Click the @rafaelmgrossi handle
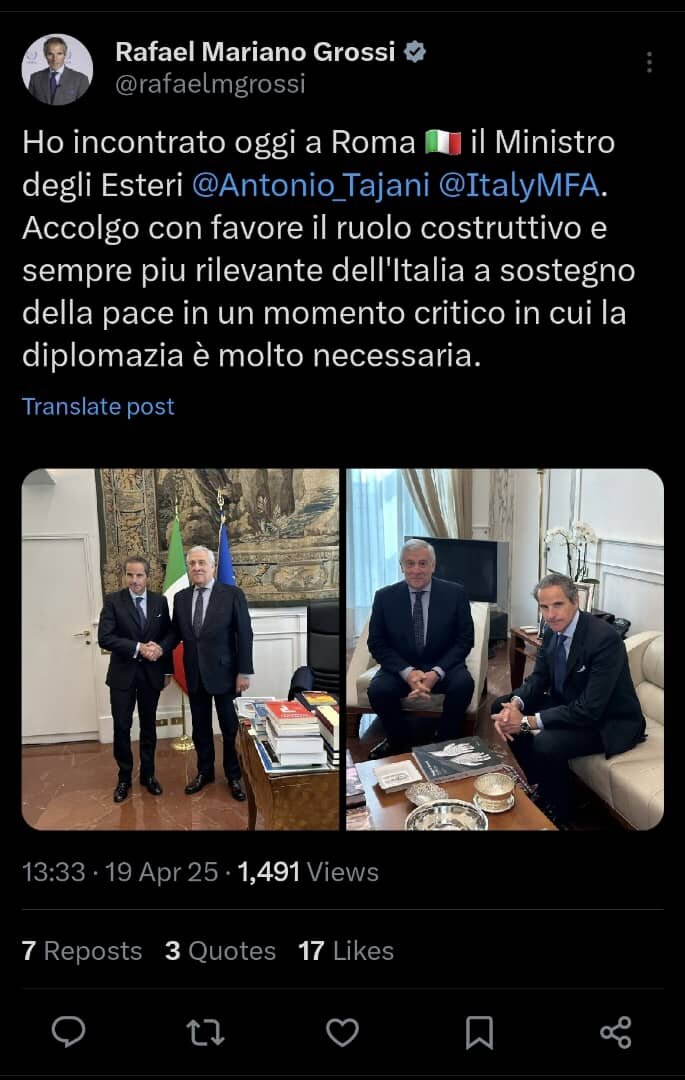685x1080 pixels. coord(210,84)
